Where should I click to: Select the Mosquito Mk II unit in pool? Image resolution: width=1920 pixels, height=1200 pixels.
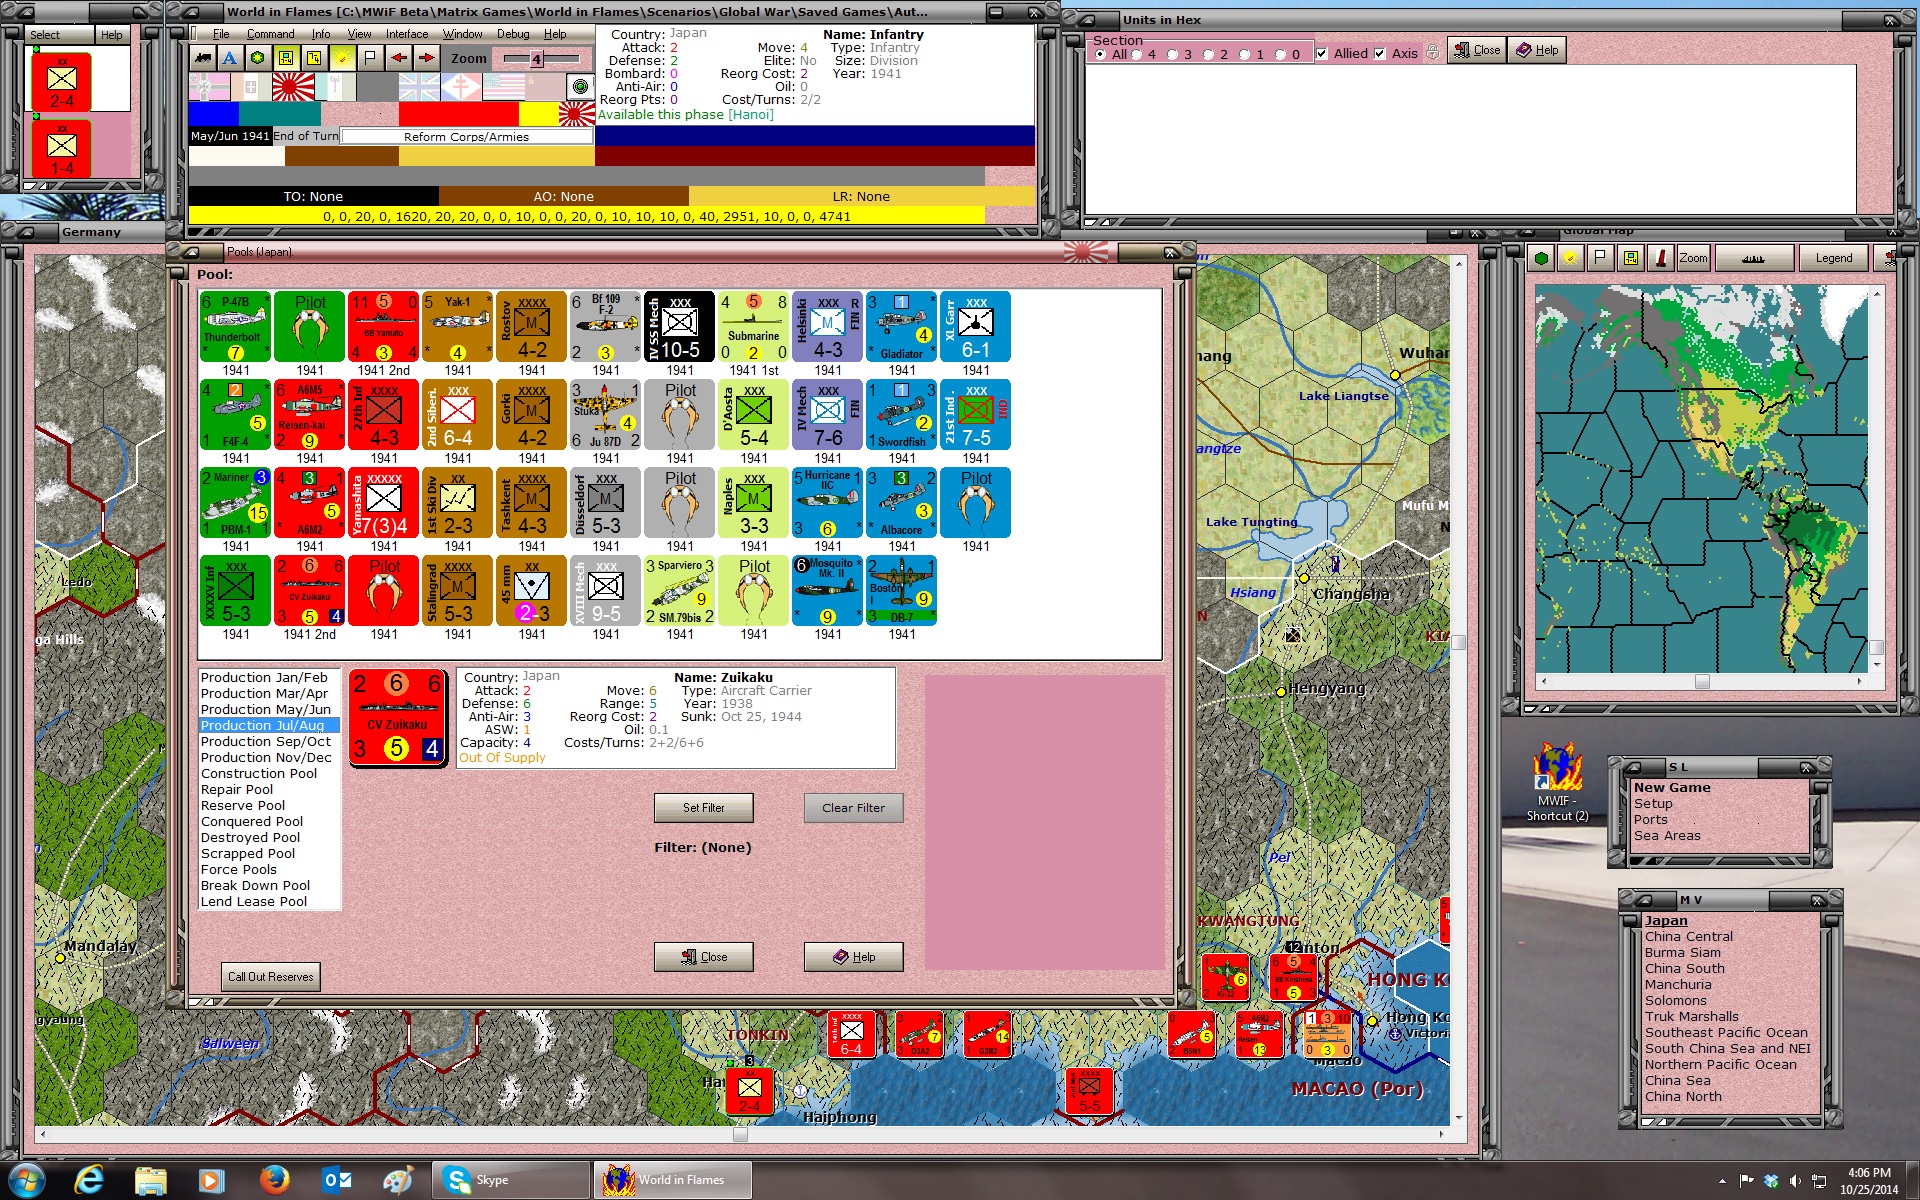point(827,591)
